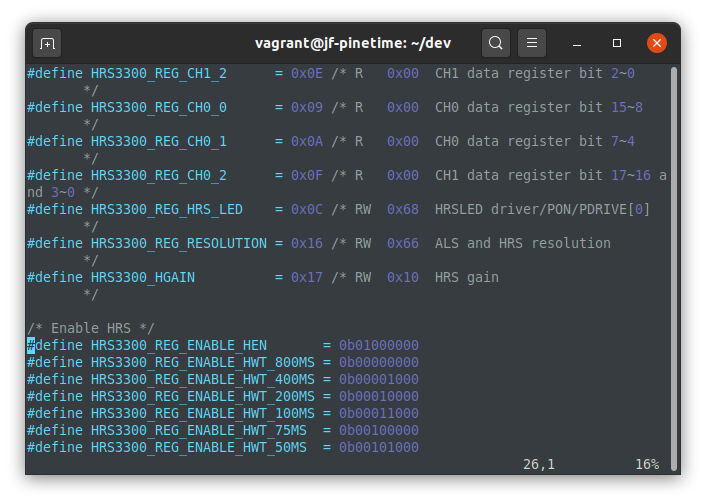This screenshot has height=503, width=706.
Task: Open a new terminal tab
Action: [x=47, y=43]
